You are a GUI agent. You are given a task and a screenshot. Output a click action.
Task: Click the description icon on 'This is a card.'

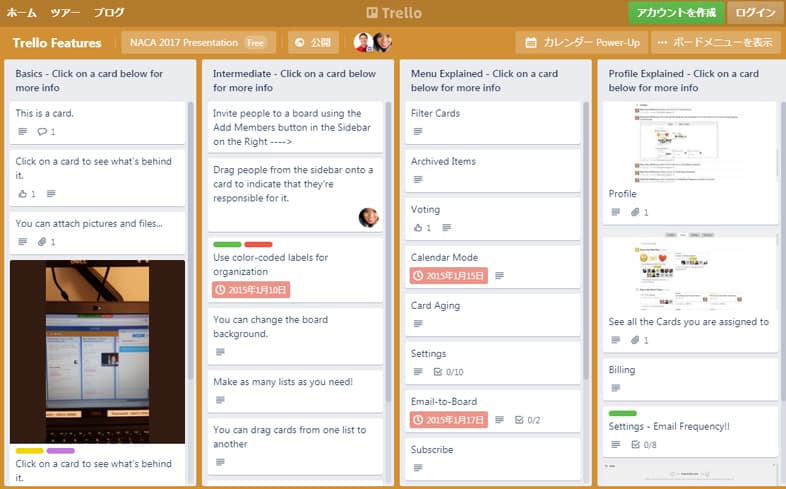coord(23,132)
